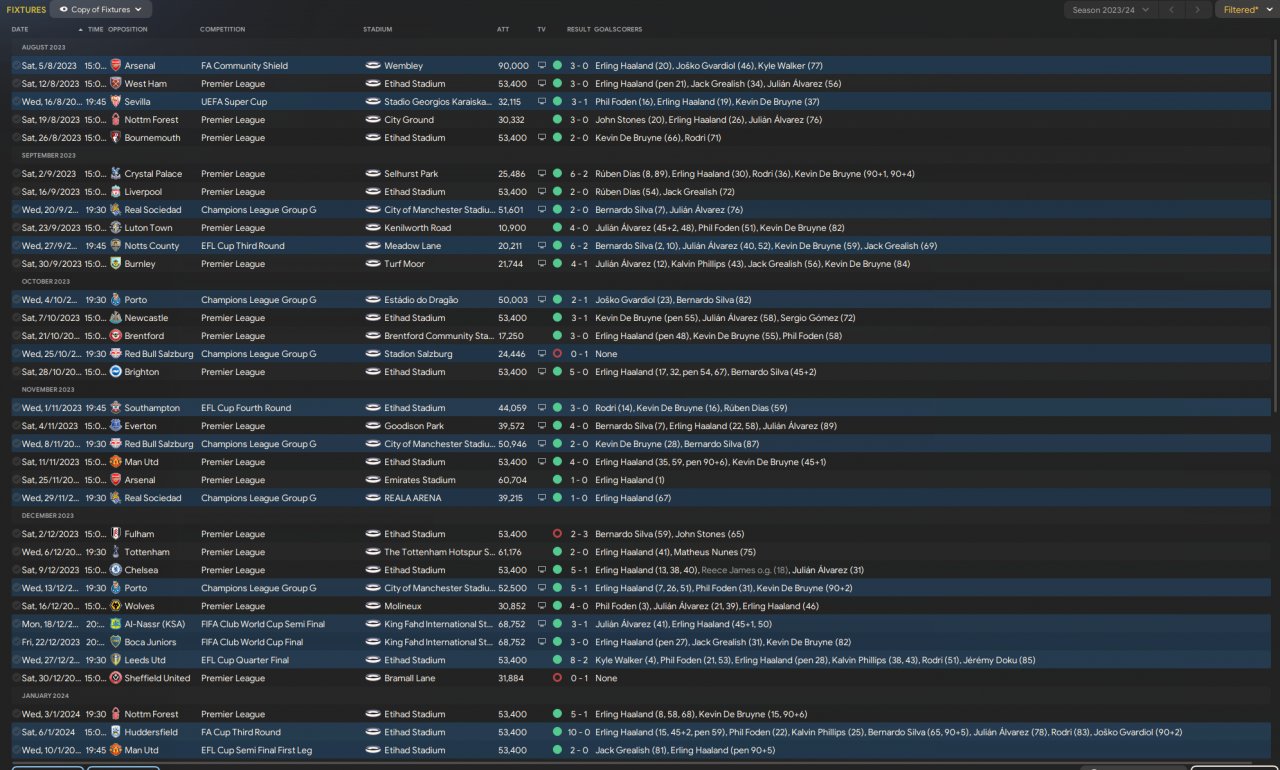
Task: Click the Notts County club crest
Action: (116, 246)
